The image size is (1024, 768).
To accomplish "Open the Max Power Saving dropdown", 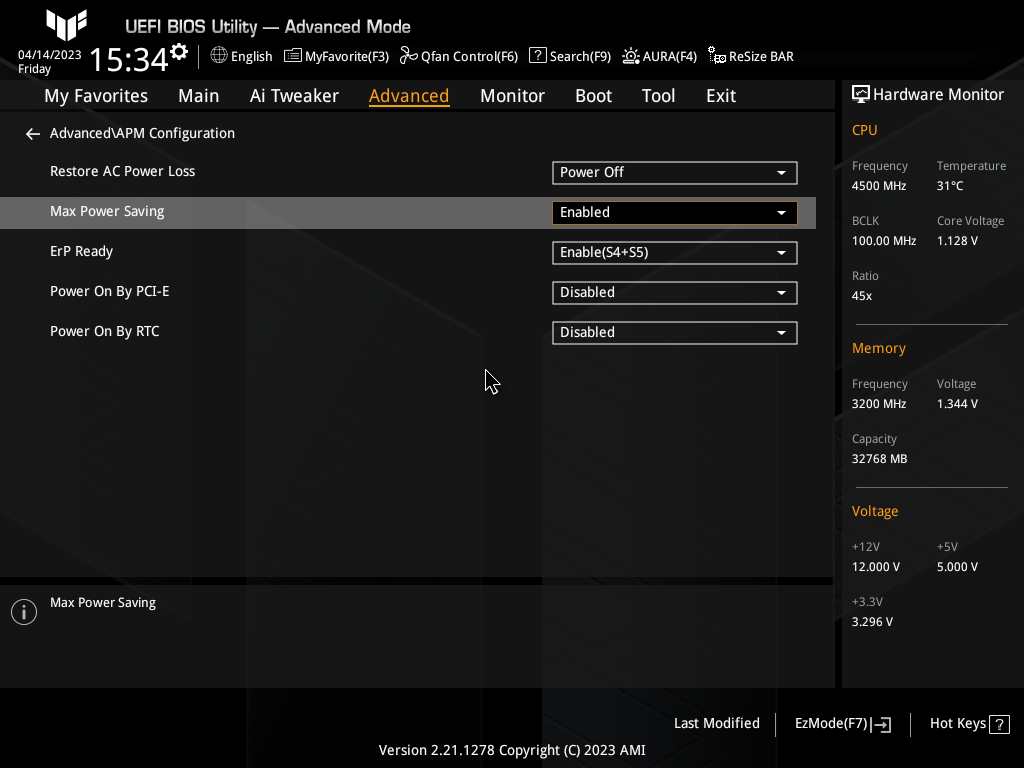I will pos(675,212).
